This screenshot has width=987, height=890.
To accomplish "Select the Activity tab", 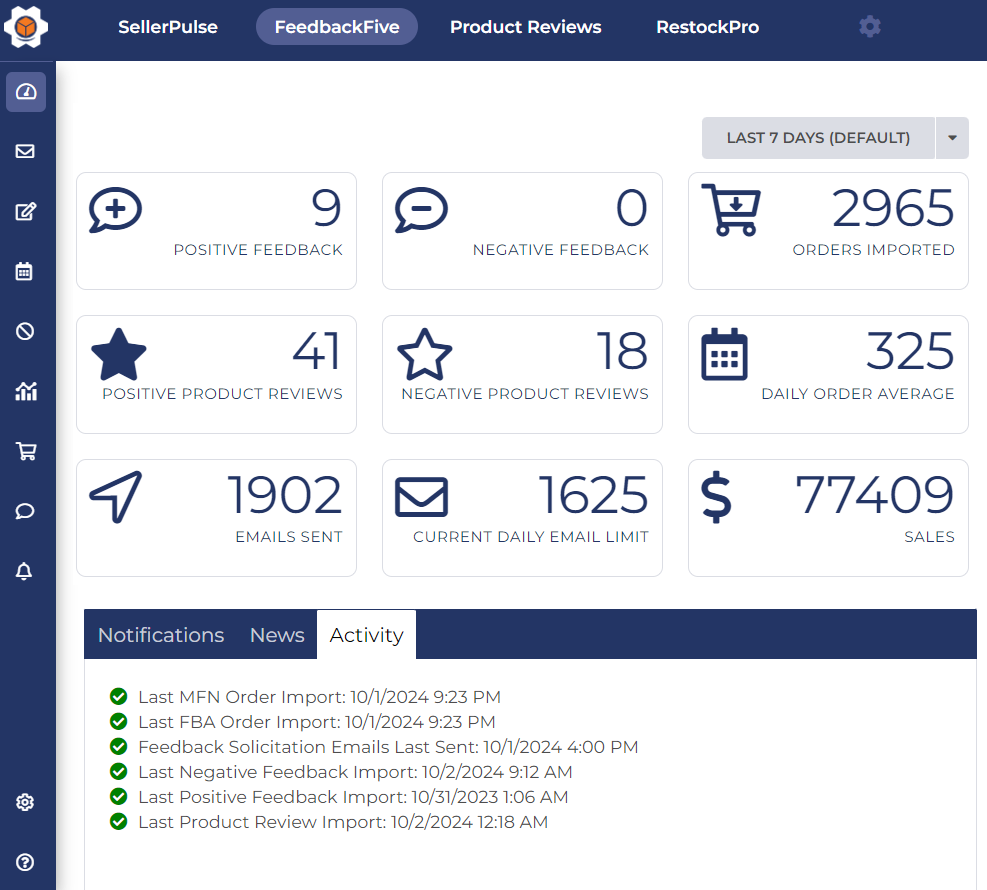I will click(366, 634).
